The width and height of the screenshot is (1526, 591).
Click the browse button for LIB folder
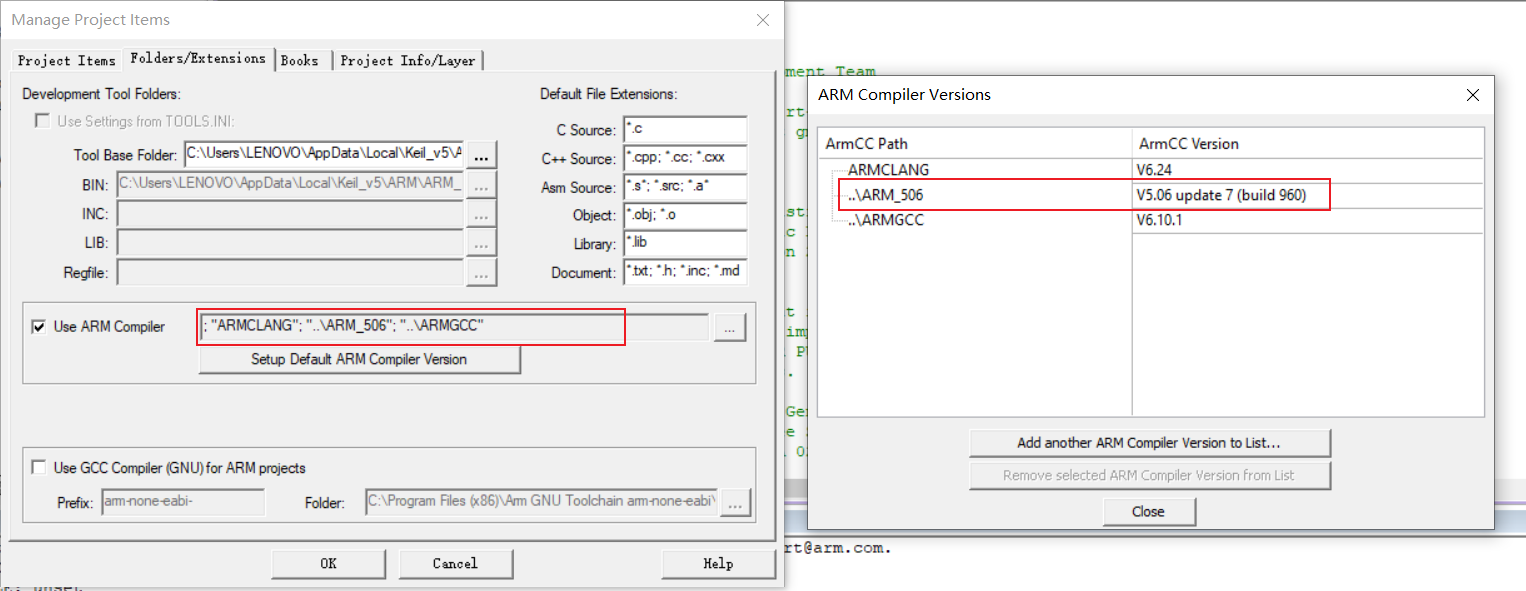pos(482,242)
